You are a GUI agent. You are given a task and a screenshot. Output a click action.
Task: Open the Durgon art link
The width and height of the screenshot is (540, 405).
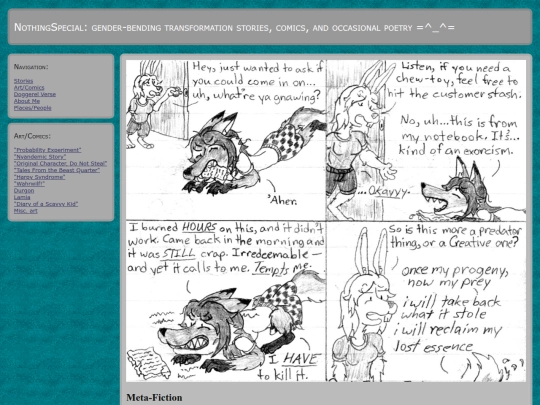(x=24, y=190)
